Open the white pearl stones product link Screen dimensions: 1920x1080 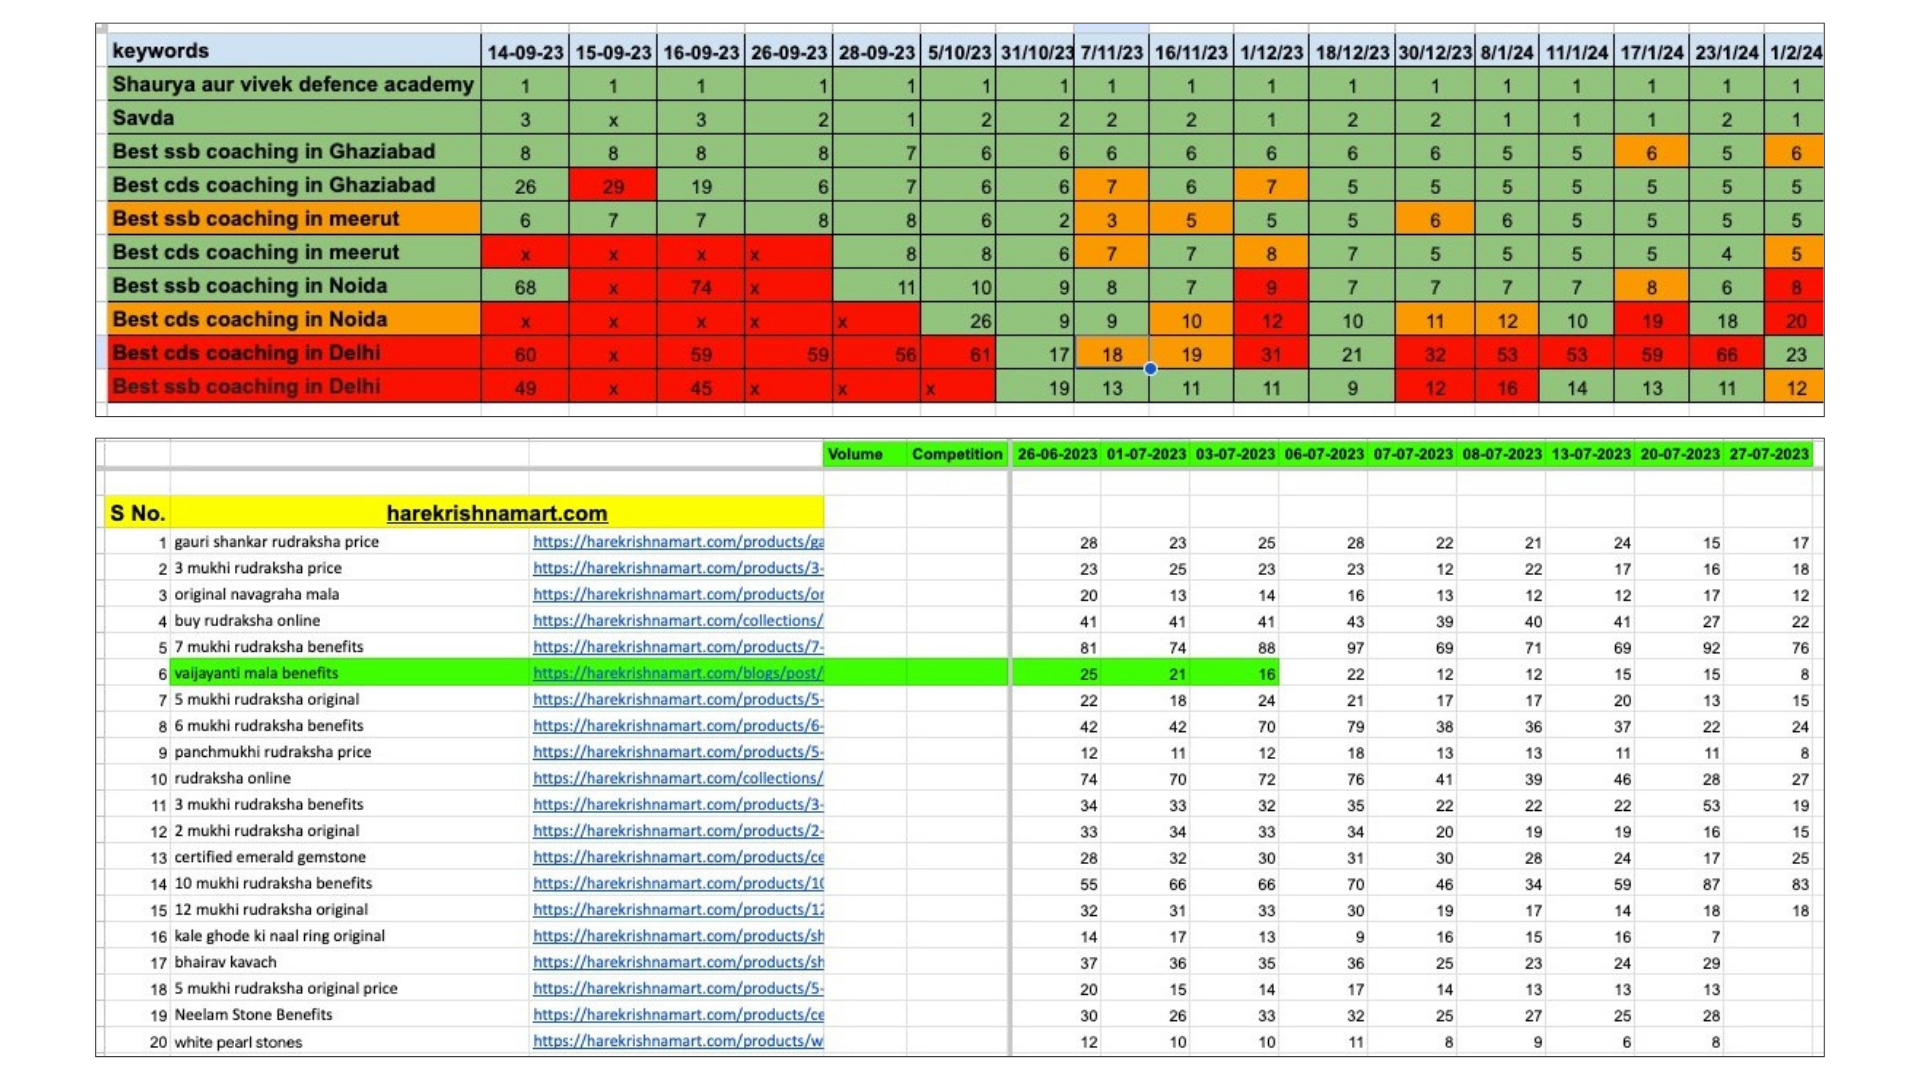click(678, 1041)
